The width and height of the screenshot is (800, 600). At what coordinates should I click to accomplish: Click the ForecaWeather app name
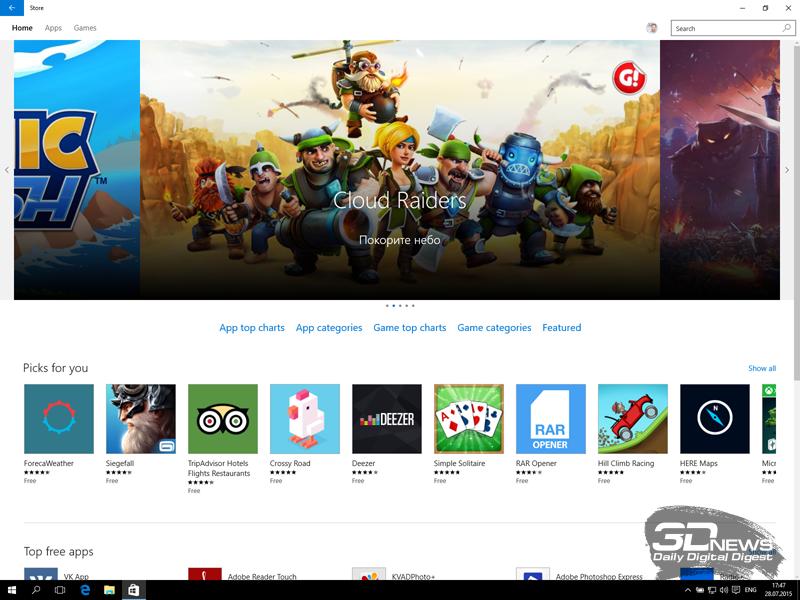[x=48, y=463]
